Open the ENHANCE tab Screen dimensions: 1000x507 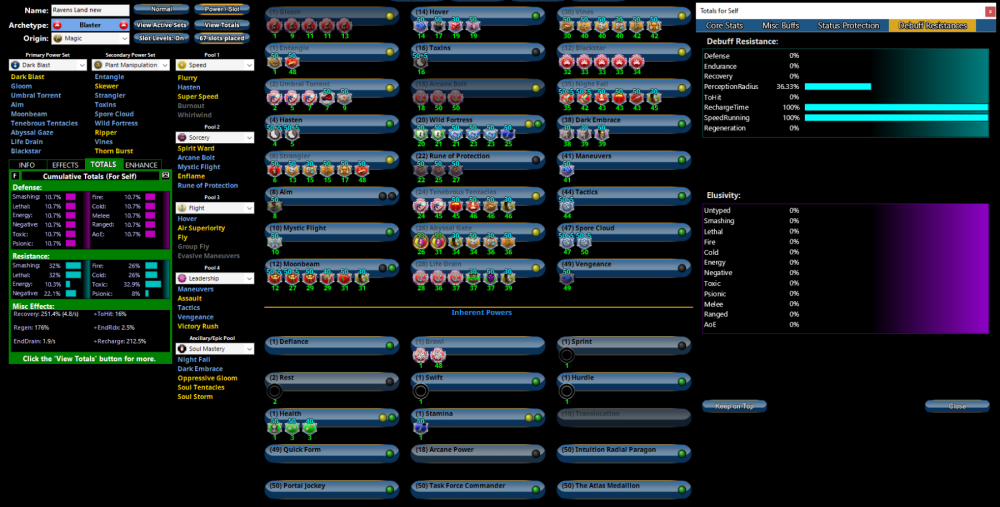(x=141, y=164)
